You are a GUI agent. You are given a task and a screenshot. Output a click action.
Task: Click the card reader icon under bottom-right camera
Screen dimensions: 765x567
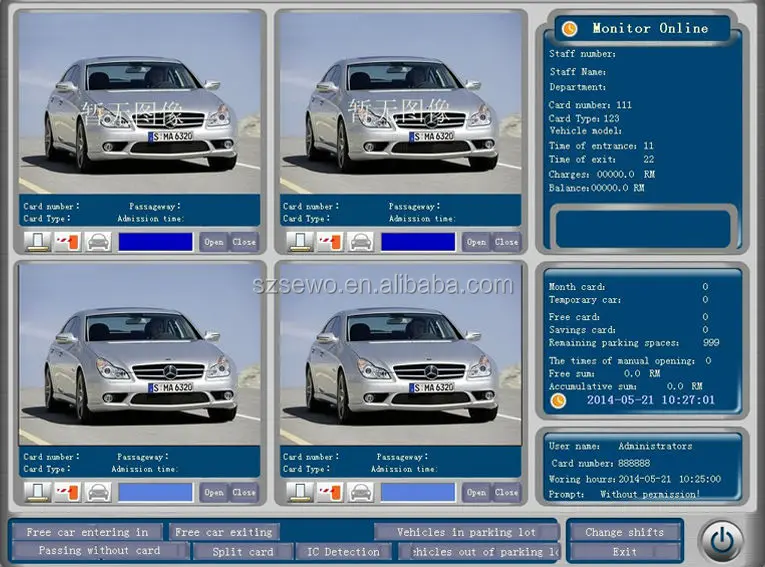[x=299, y=492]
